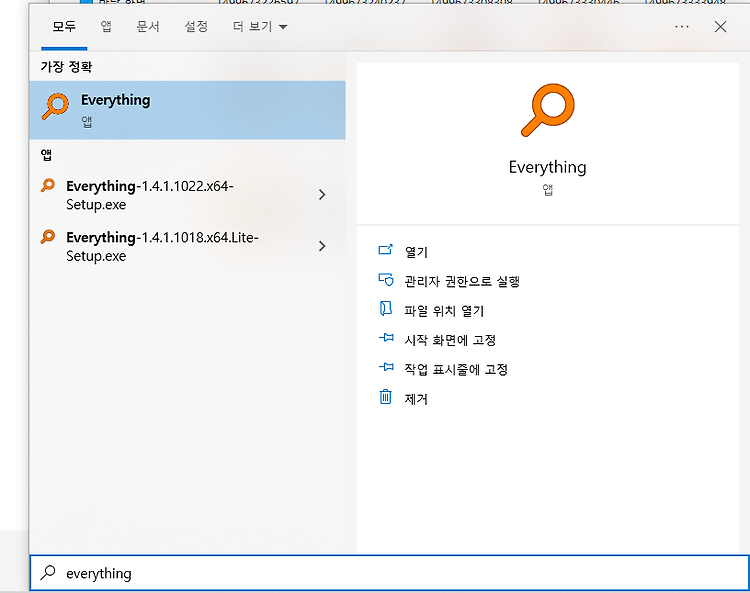Screen dimensions: 750x593
Task: Click the search box containing everything
Action: click(389, 573)
